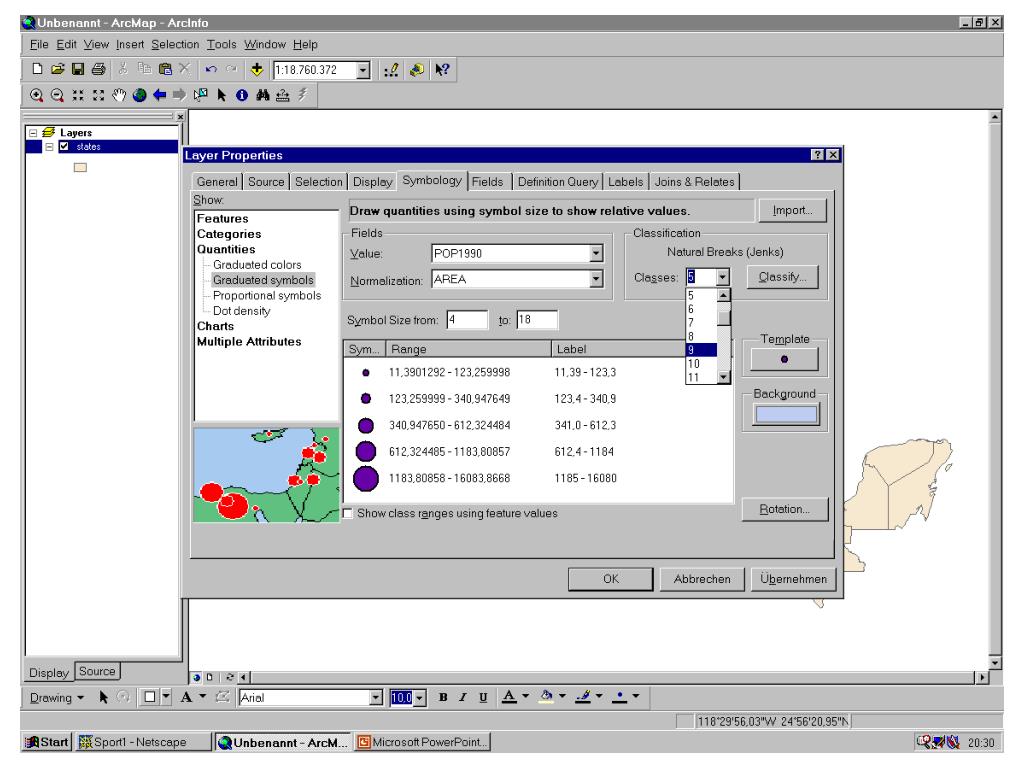
Task: Select Graduated colors in the Show list
Action: [x=257, y=264]
